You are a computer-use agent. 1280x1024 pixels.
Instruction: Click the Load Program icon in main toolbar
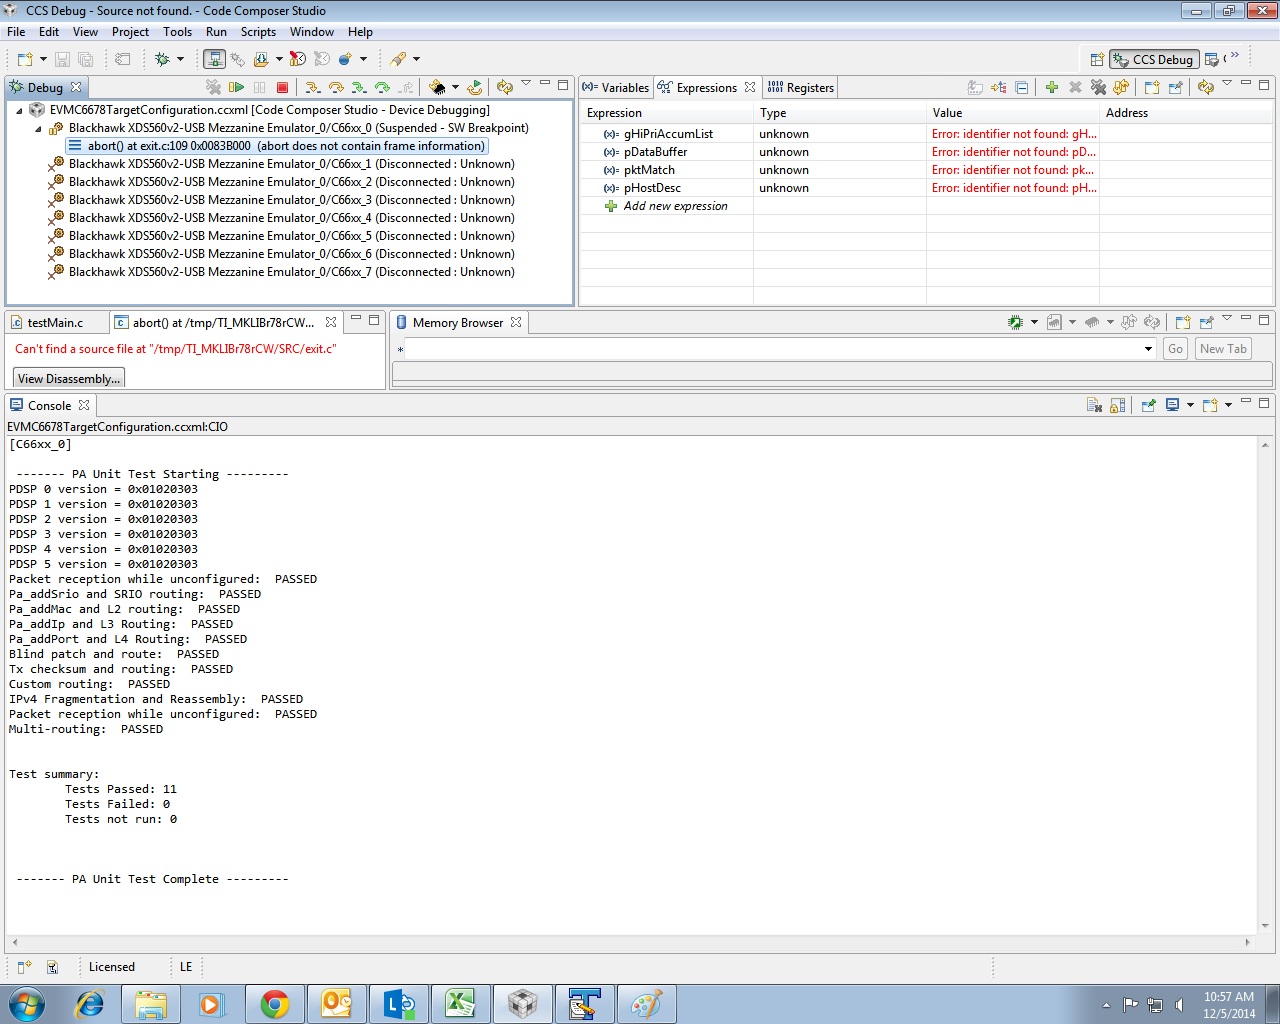[261, 59]
